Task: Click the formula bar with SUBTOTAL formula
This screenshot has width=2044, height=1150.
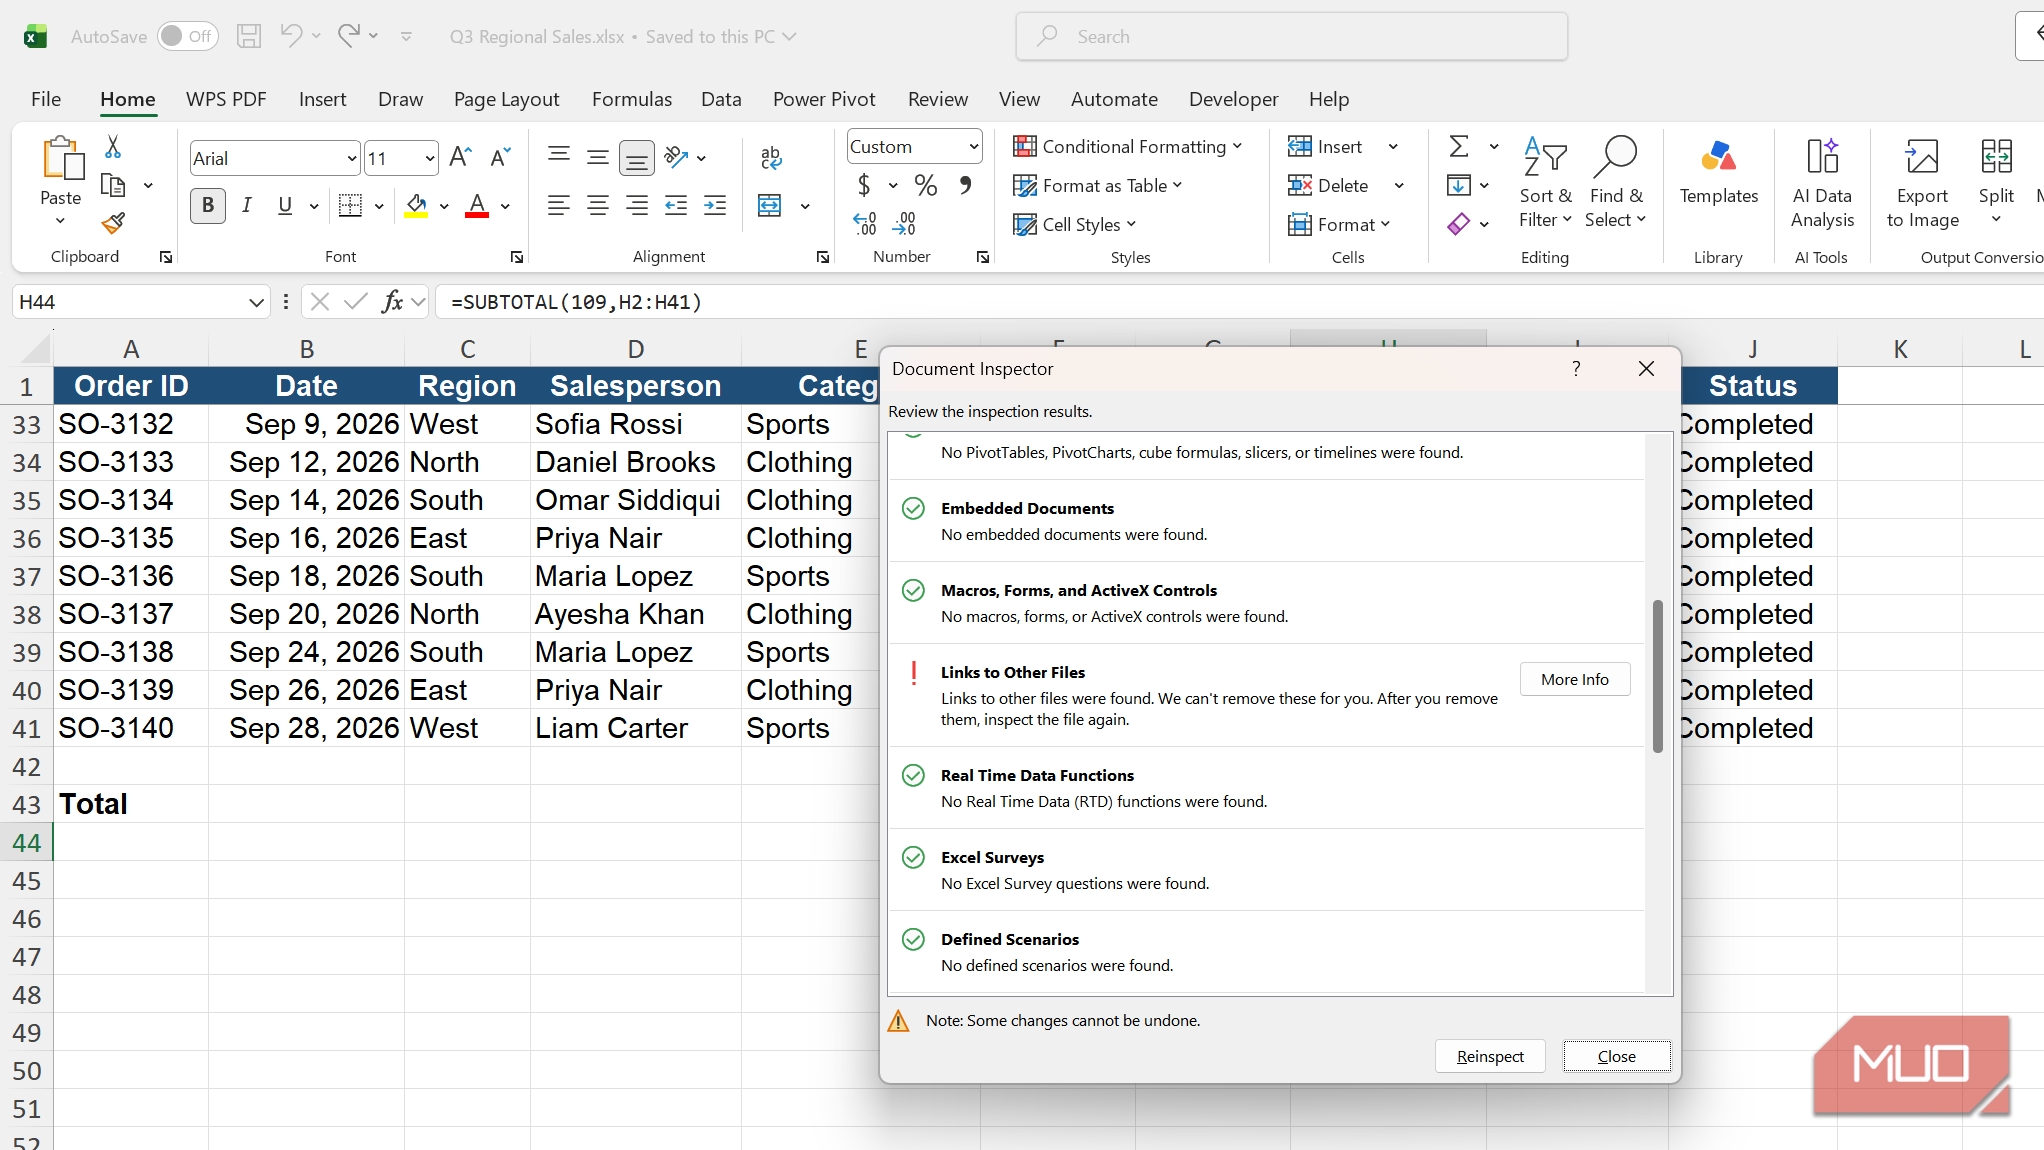Action: 1239,302
